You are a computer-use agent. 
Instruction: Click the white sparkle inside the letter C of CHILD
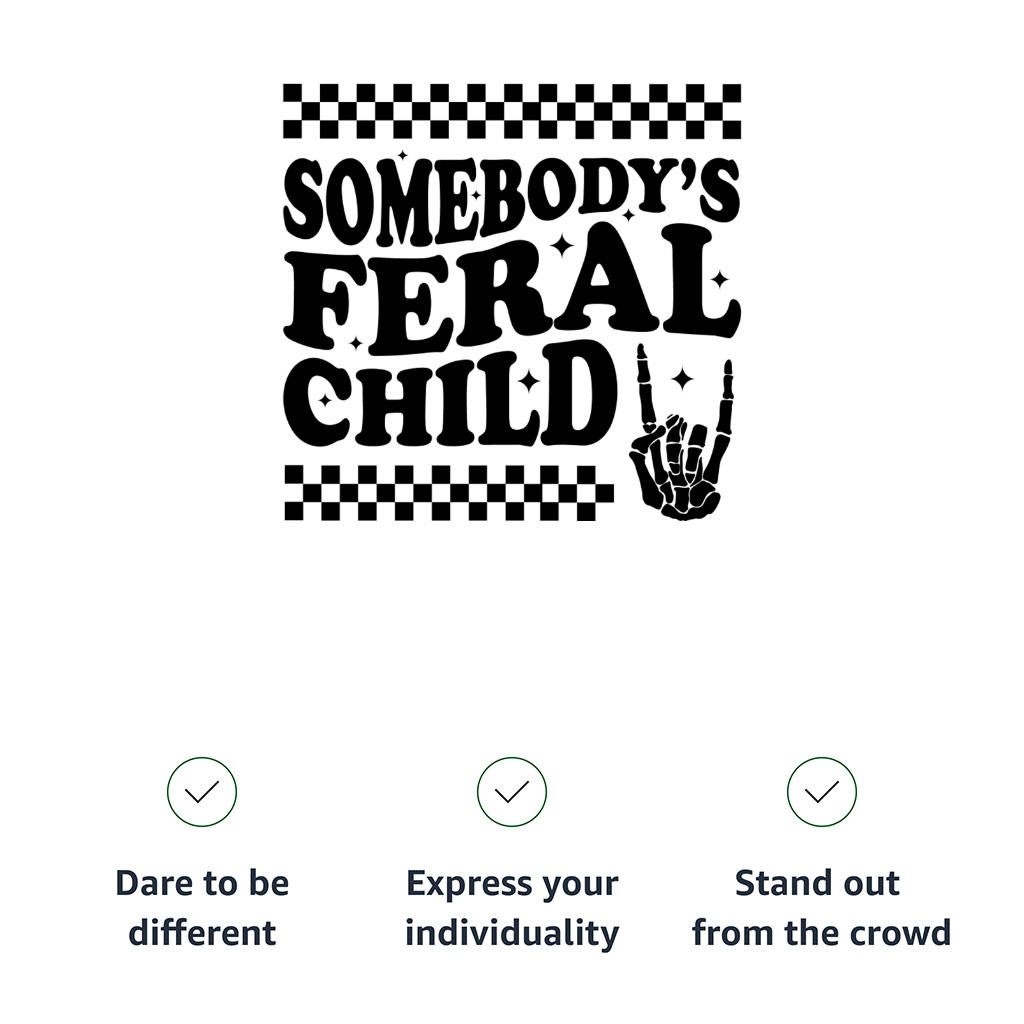325,400
